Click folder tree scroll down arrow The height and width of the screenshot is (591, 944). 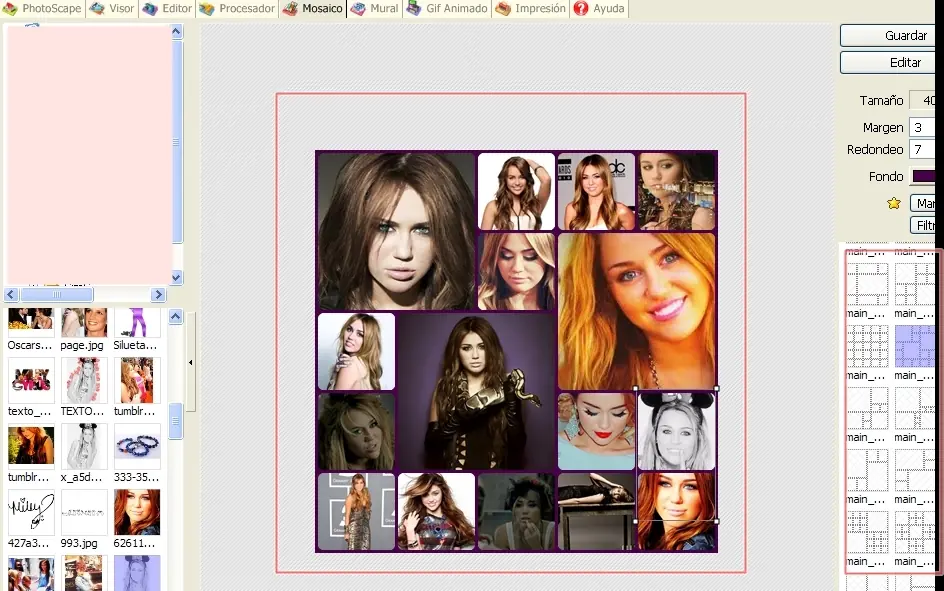(176, 277)
